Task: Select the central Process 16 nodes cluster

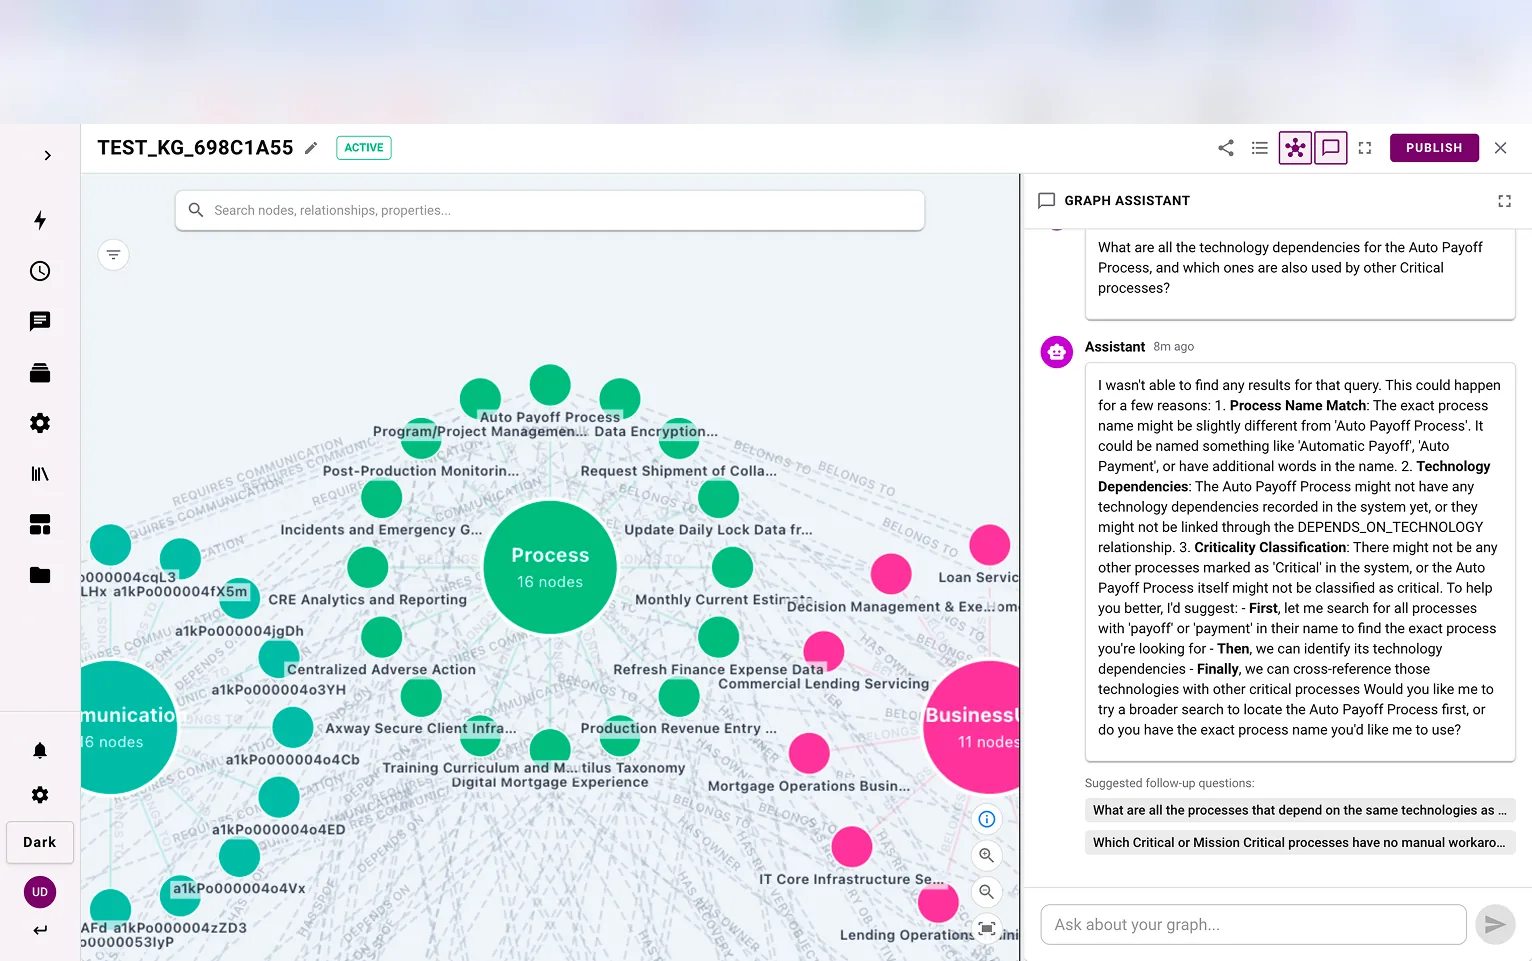Action: 550,567
